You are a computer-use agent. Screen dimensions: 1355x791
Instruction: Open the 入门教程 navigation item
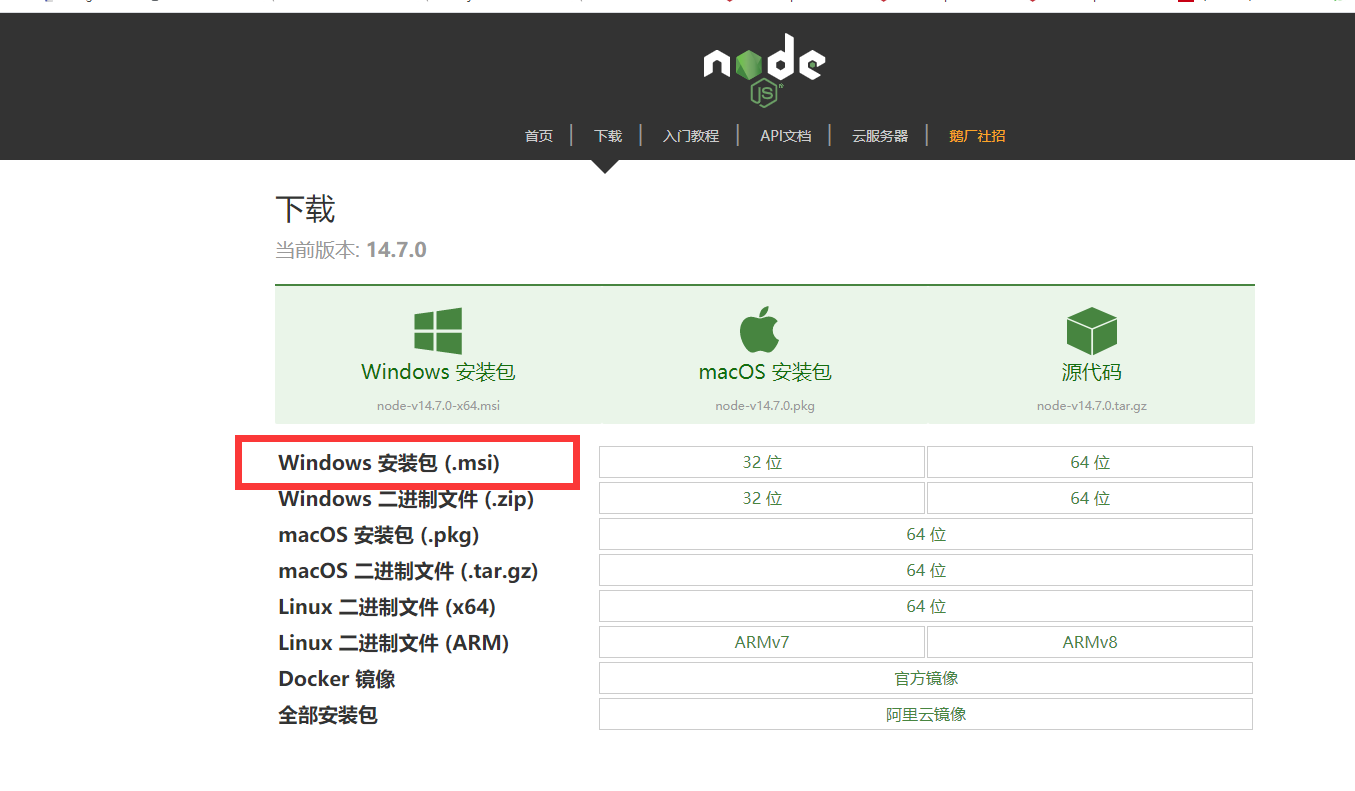tap(691, 136)
